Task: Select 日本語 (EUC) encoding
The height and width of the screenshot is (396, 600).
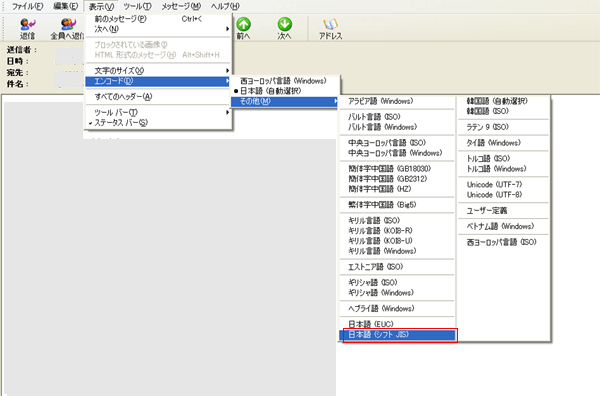Action: pyautogui.click(x=397, y=324)
